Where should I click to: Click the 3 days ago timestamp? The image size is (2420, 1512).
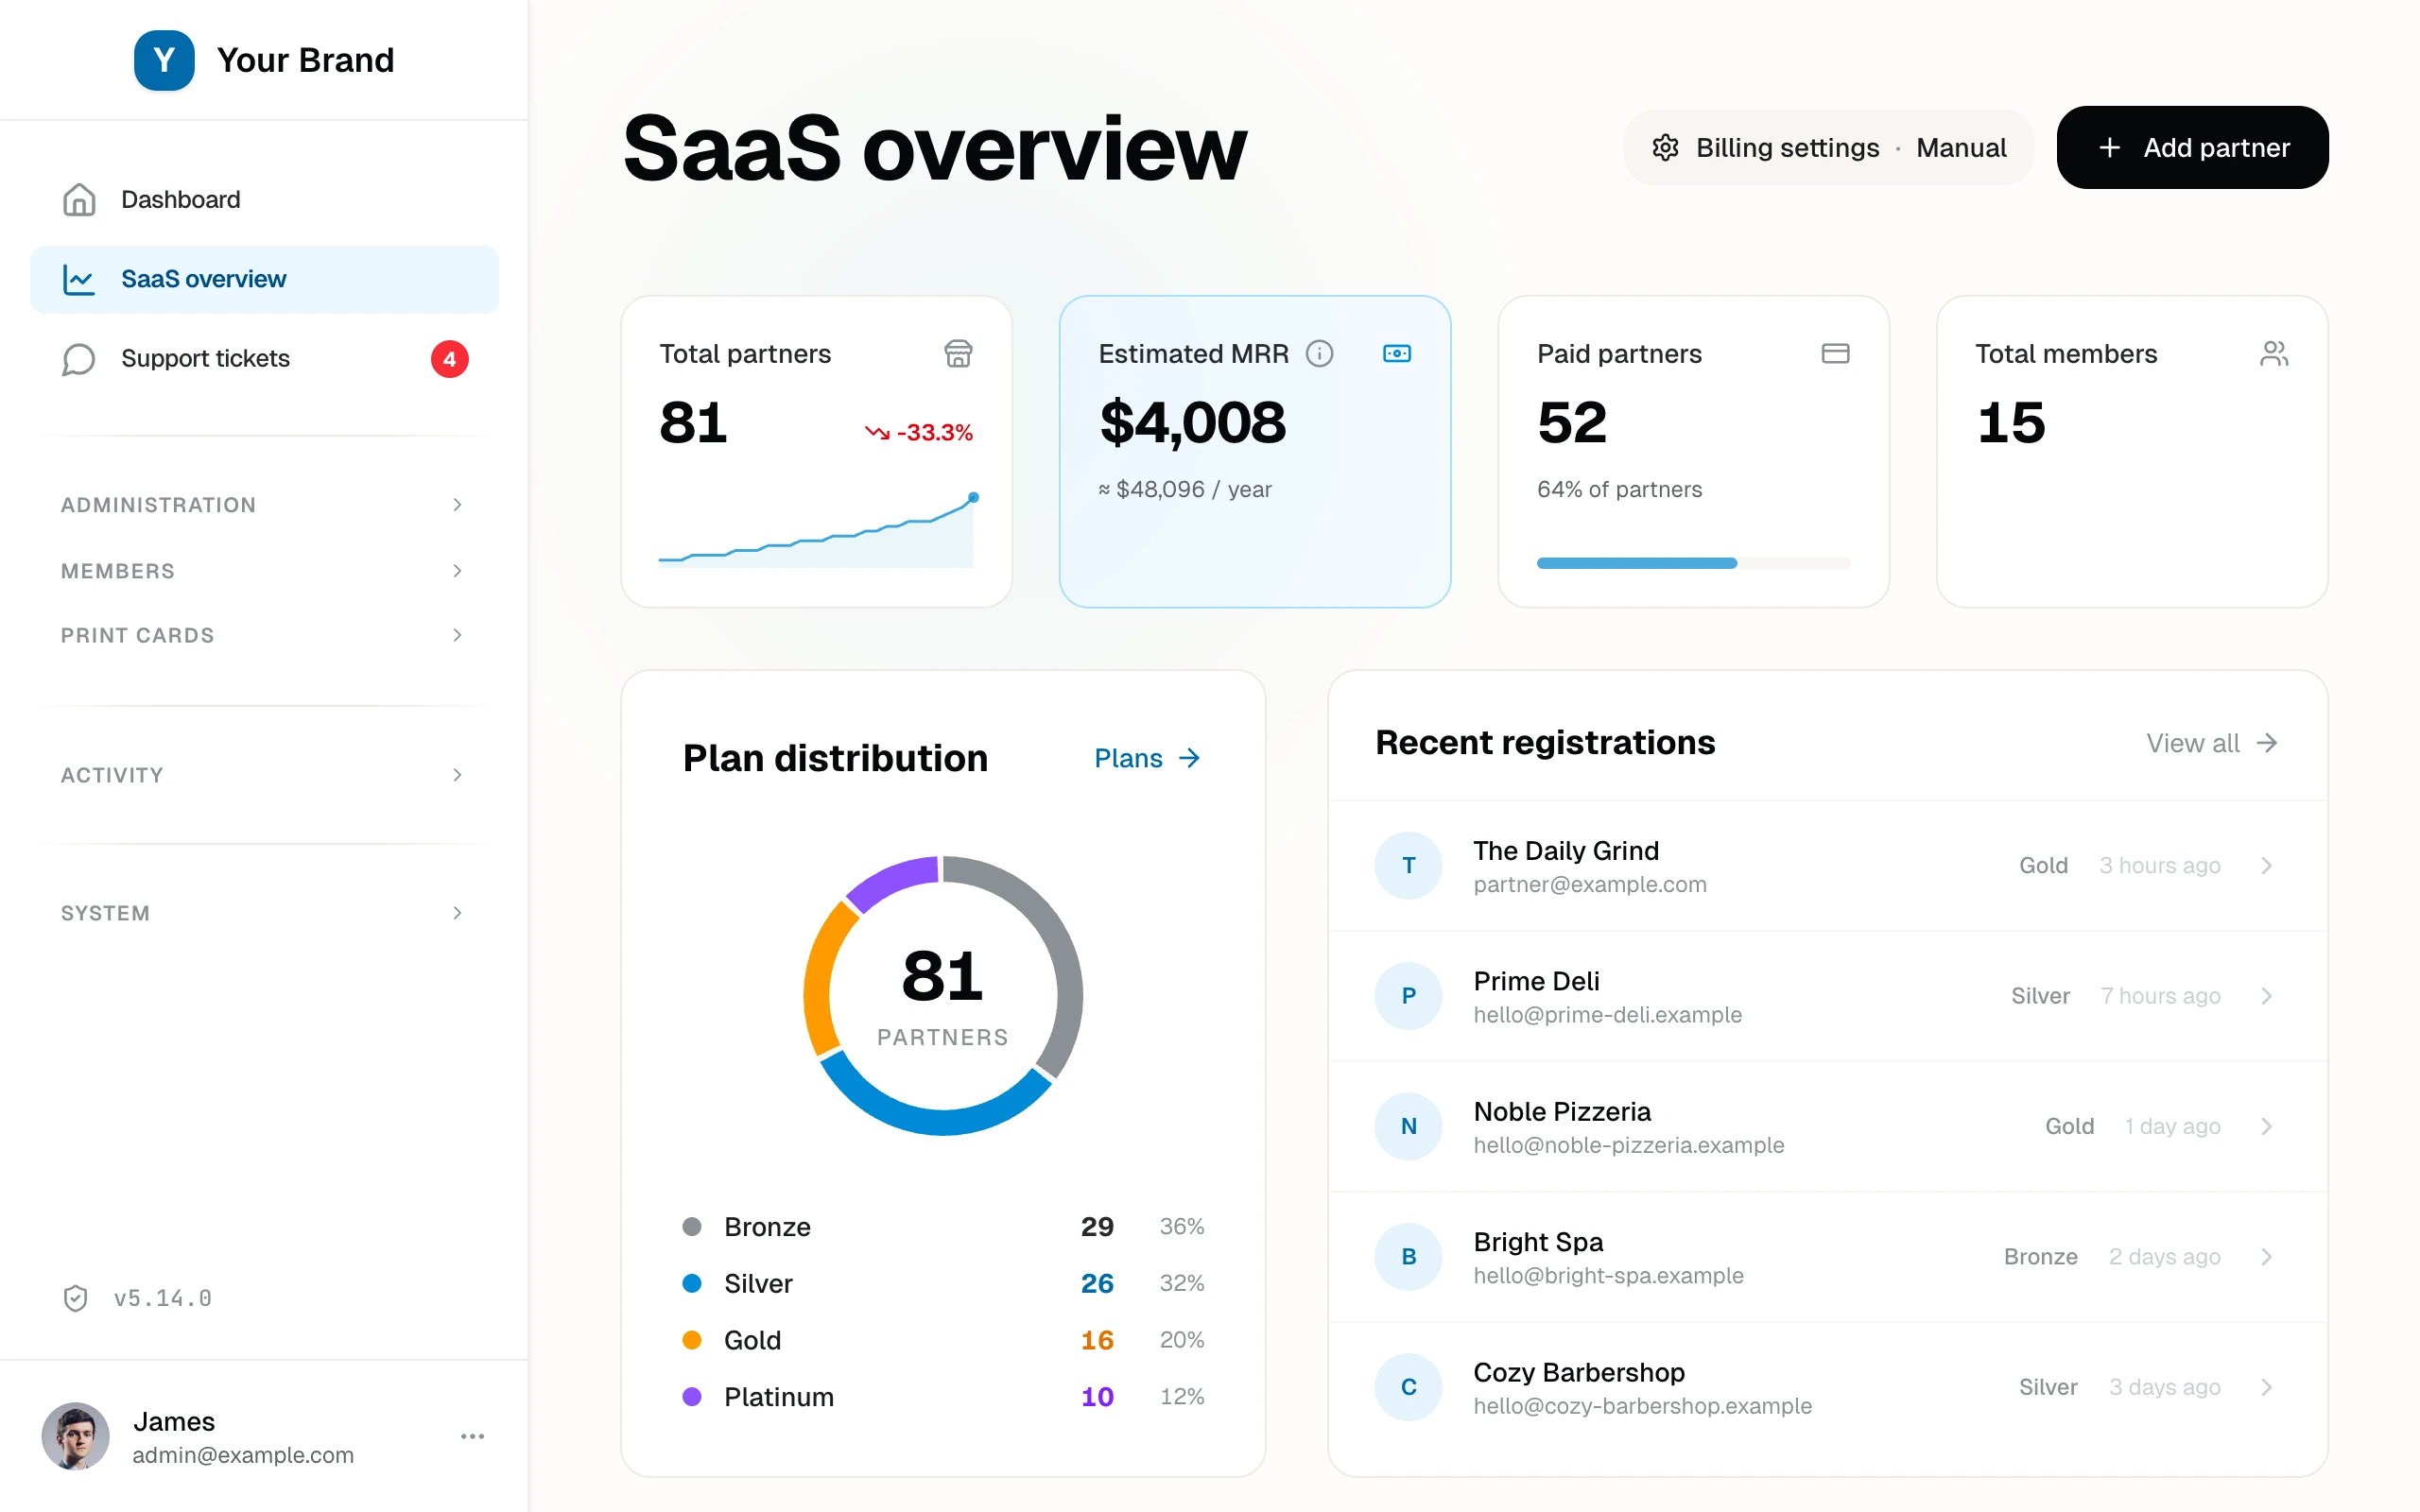point(2164,1387)
